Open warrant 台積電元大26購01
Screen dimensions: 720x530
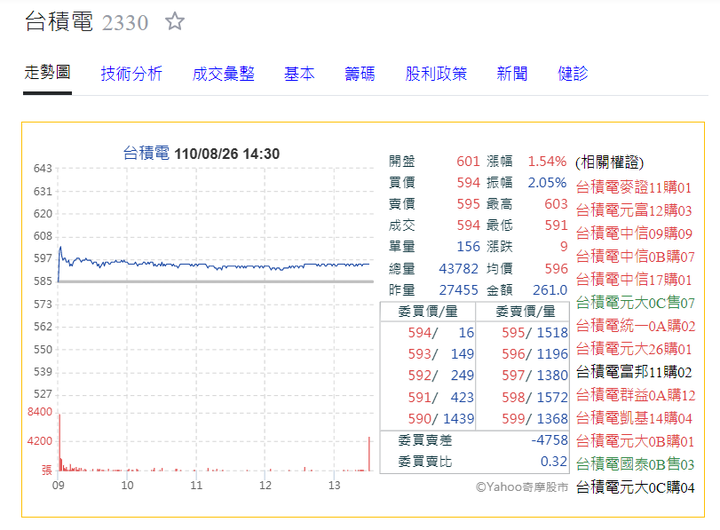coord(634,349)
